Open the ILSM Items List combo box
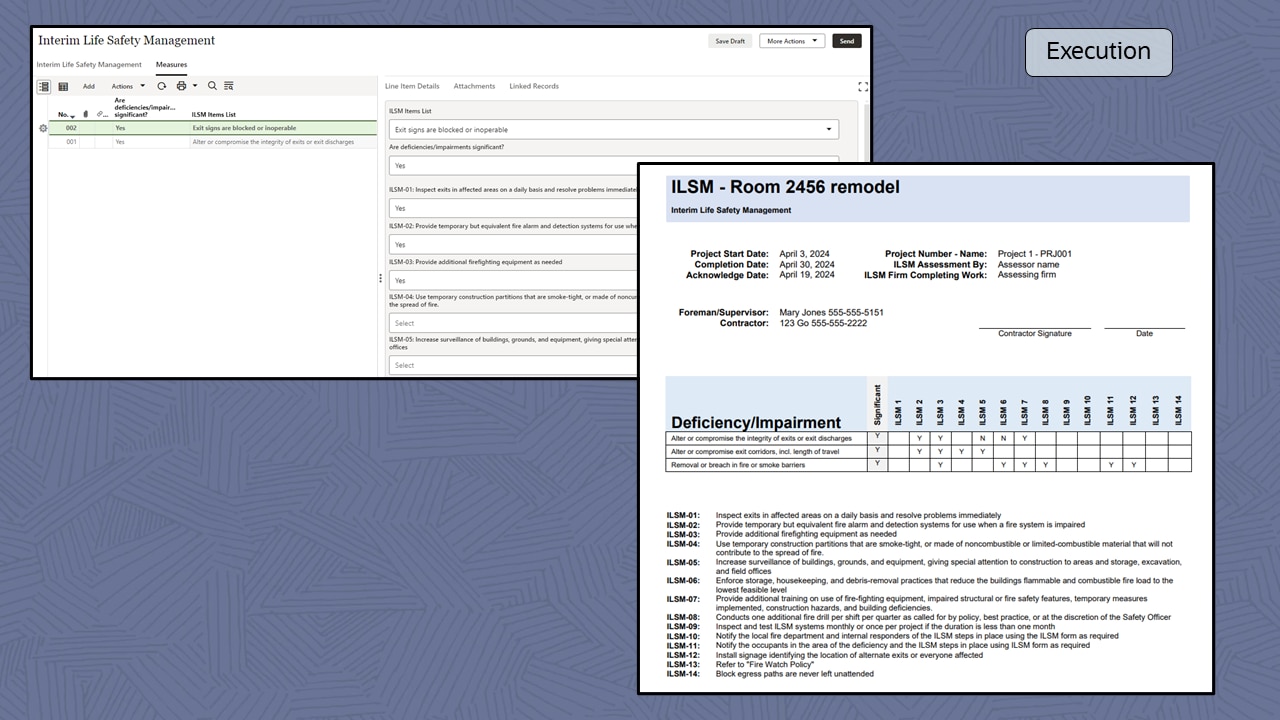Screen dimensions: 1280x720 [613, 130]
